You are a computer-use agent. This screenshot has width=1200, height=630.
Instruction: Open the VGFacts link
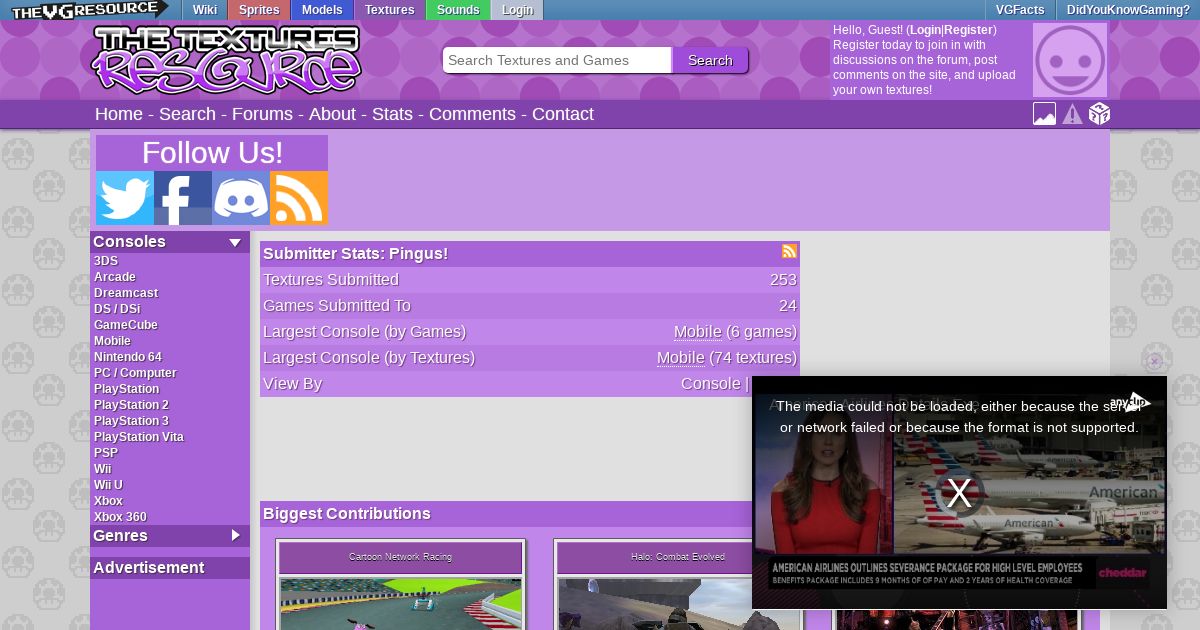point(1020,10)
